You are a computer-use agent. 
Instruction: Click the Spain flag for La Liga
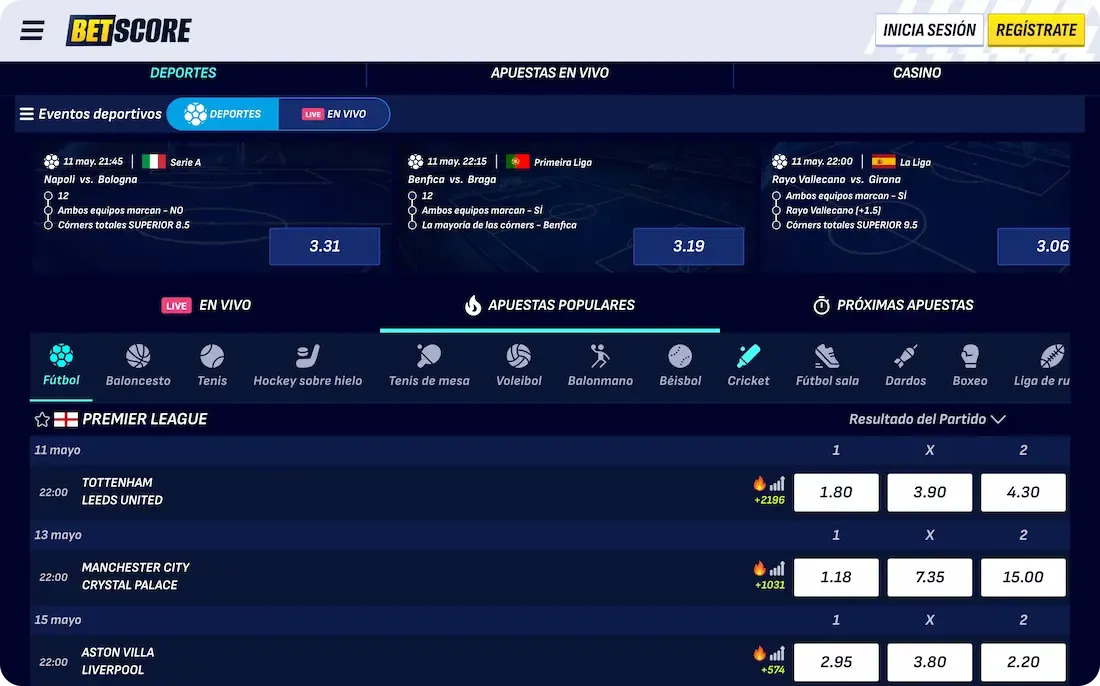click(x=883, y=161)
